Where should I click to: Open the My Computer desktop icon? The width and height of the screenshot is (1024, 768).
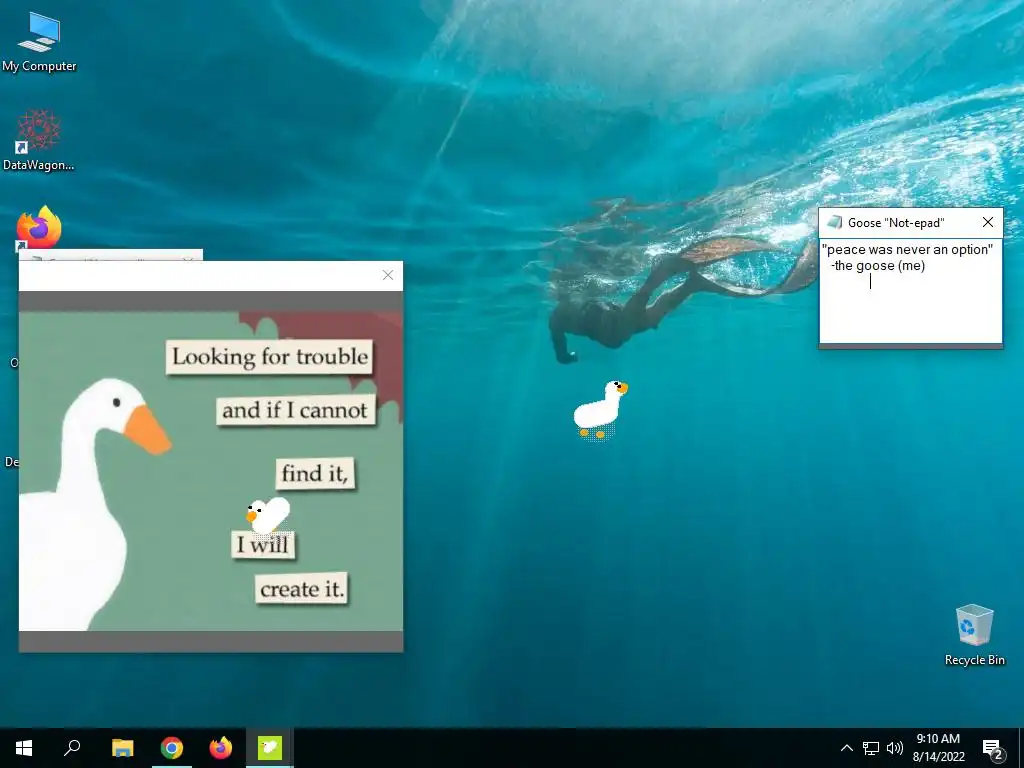point(39,41)
